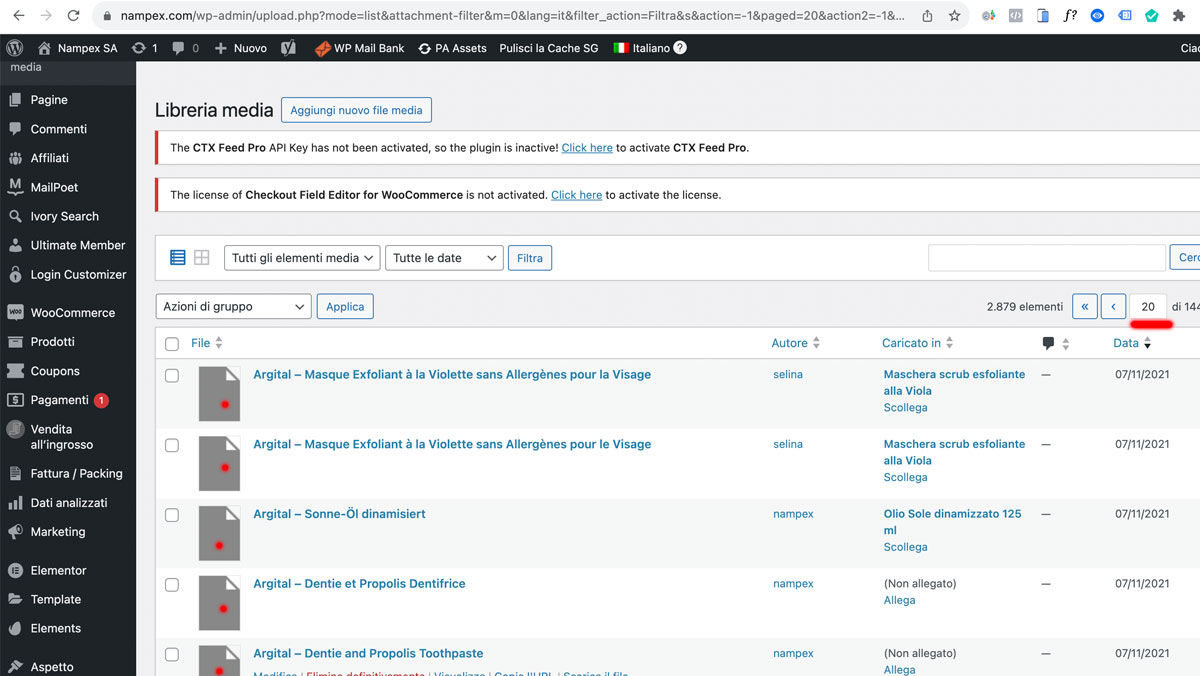Image resolution: width=1200 pixels, height=676 pixels.
Task: Check the box for Masque Exfoliant pour le Visage
Action: [x=172, y=446]
